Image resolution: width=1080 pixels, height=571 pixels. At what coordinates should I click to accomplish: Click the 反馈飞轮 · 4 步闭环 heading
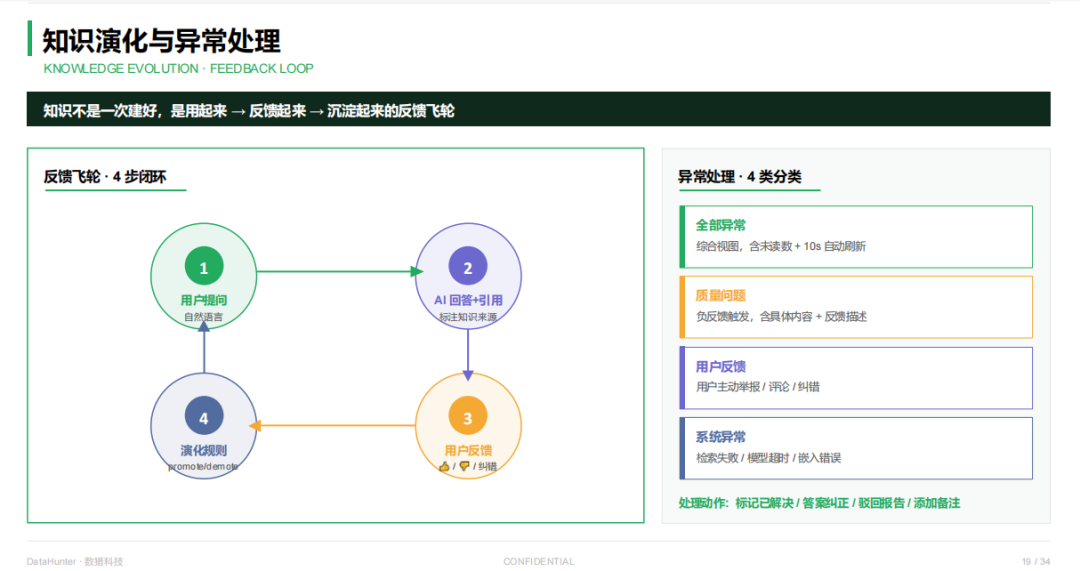pos(105,177)
